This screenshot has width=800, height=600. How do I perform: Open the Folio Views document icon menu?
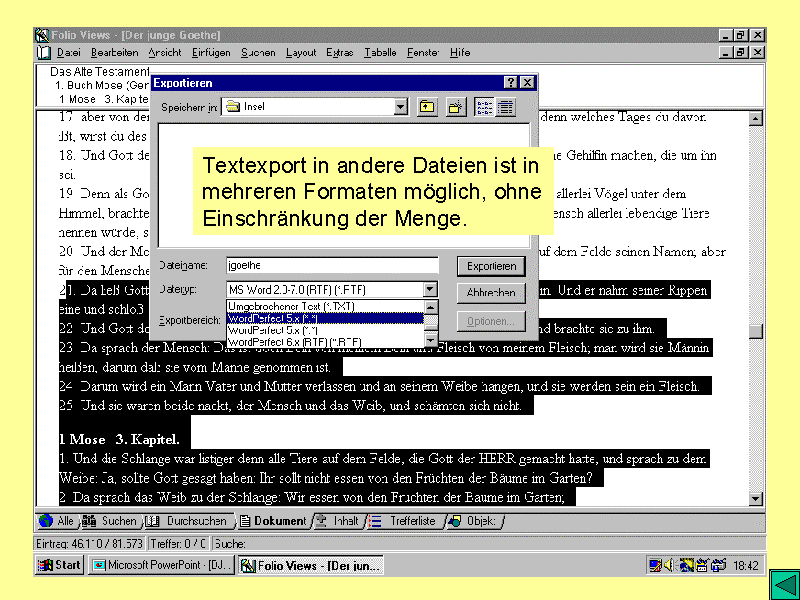point(44,52)
